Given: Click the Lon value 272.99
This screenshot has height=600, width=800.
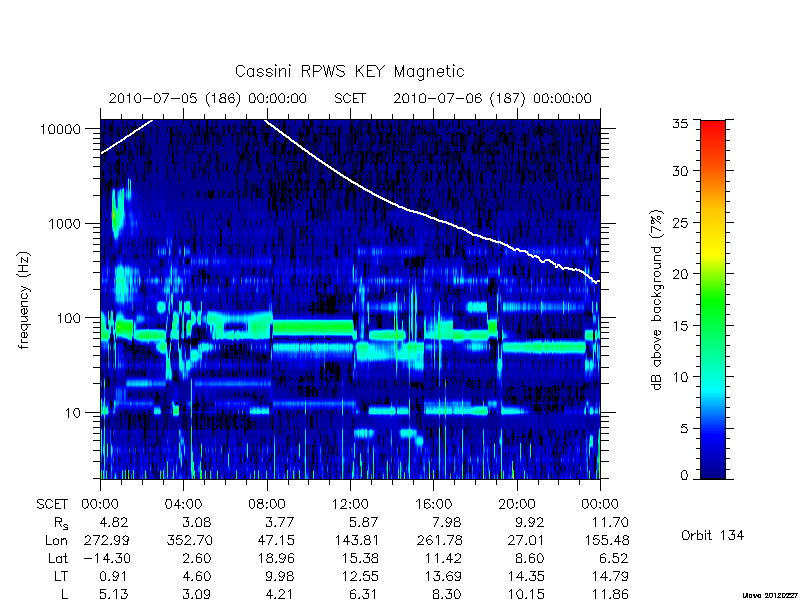Looking at the screenshot, I should (108, 540).
